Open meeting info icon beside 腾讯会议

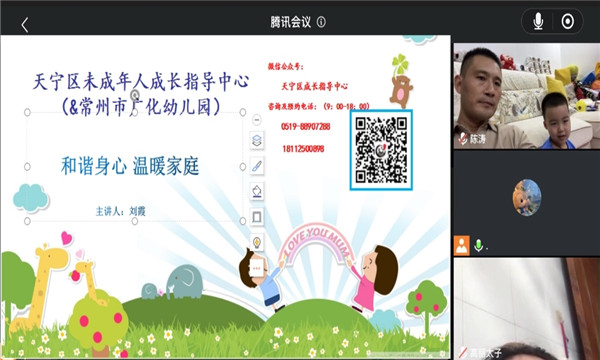click(321, 22)
